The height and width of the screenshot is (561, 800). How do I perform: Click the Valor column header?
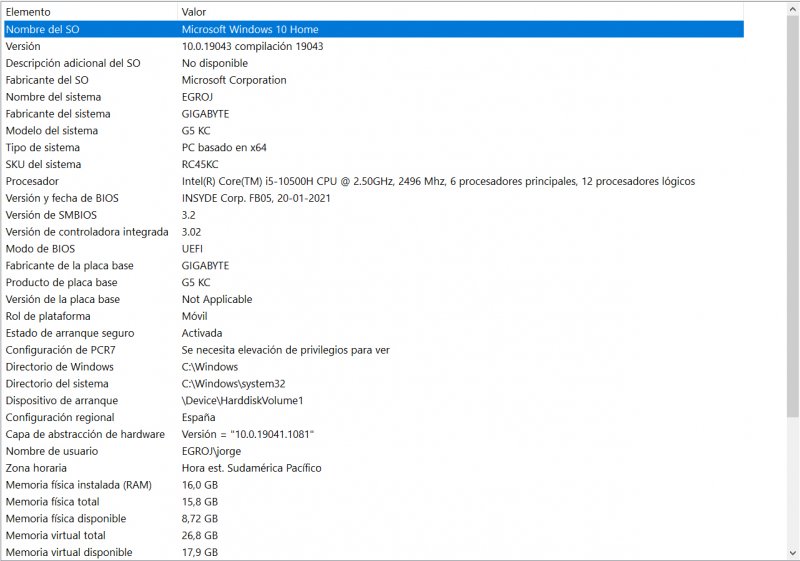point(460,12)
